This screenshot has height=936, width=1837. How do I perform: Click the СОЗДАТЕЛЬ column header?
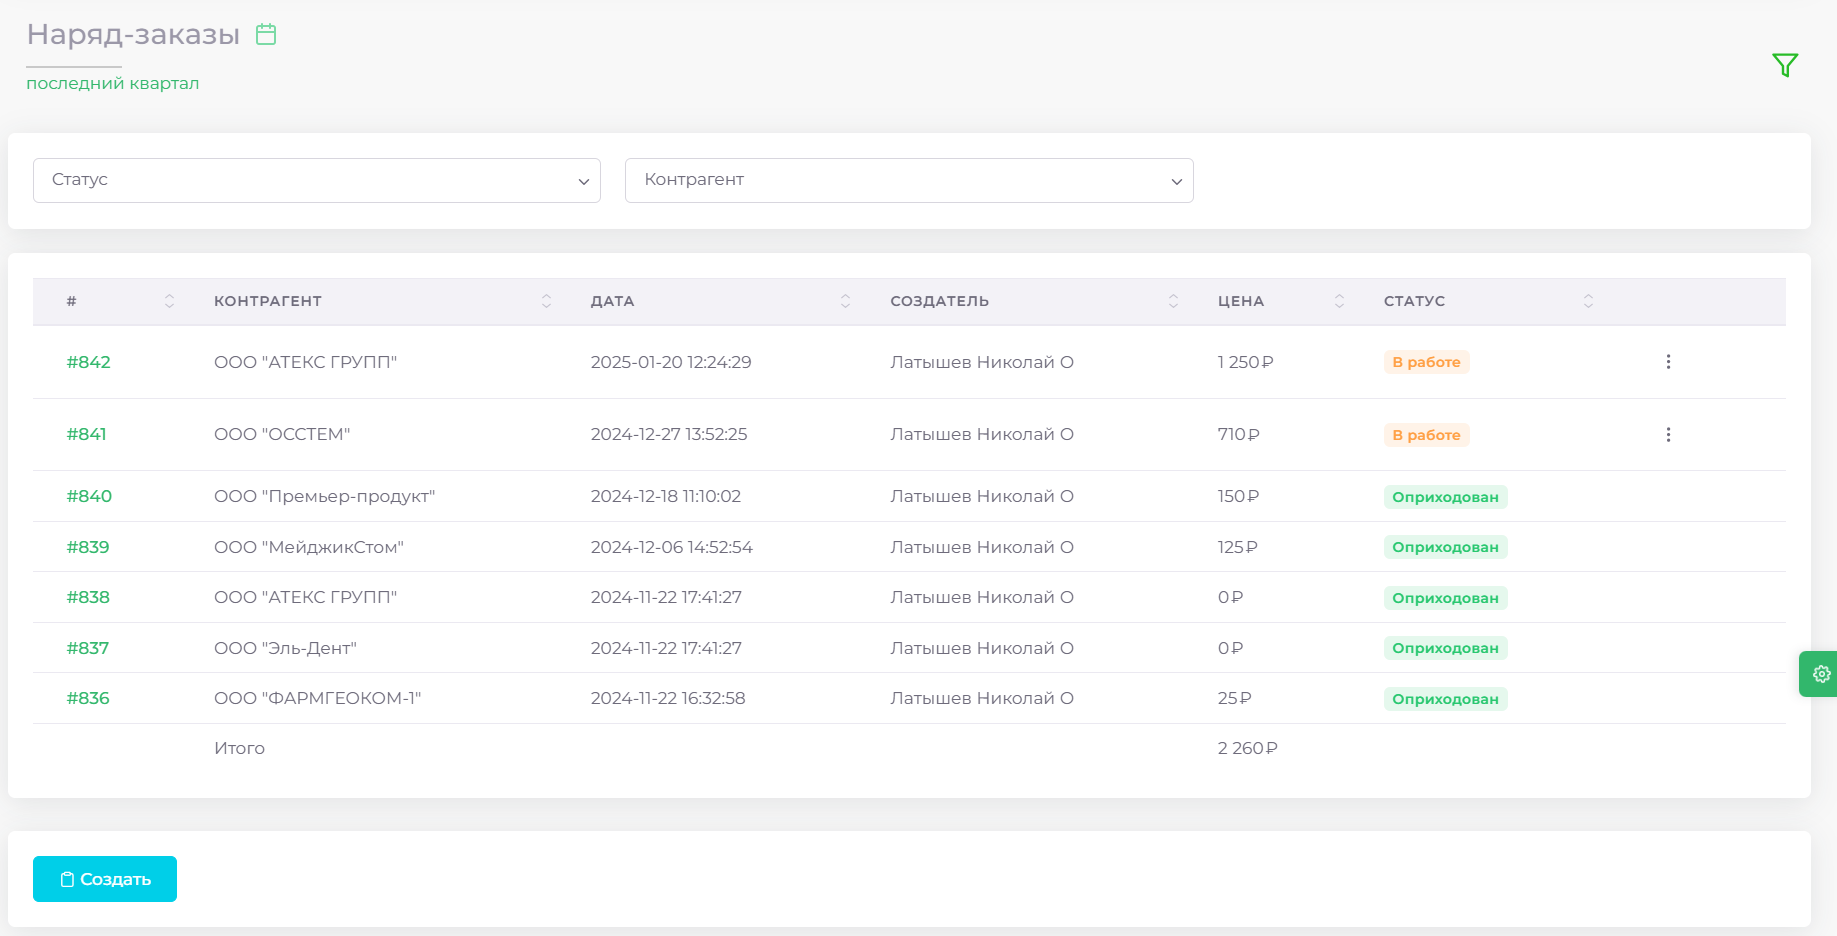939,301
